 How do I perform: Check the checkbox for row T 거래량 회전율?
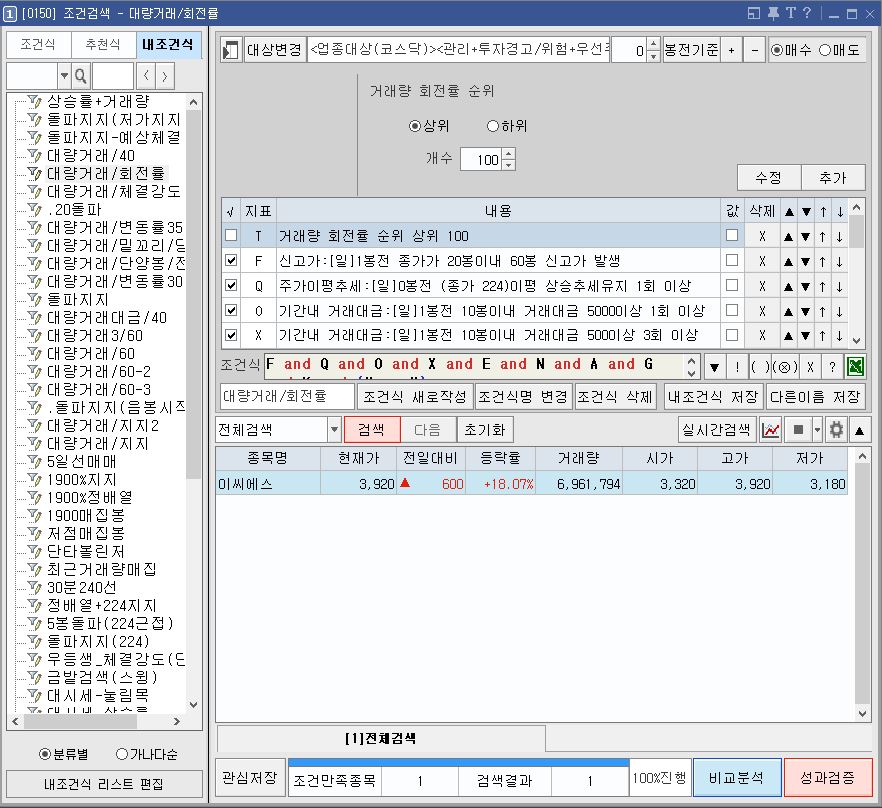[232, 236]
